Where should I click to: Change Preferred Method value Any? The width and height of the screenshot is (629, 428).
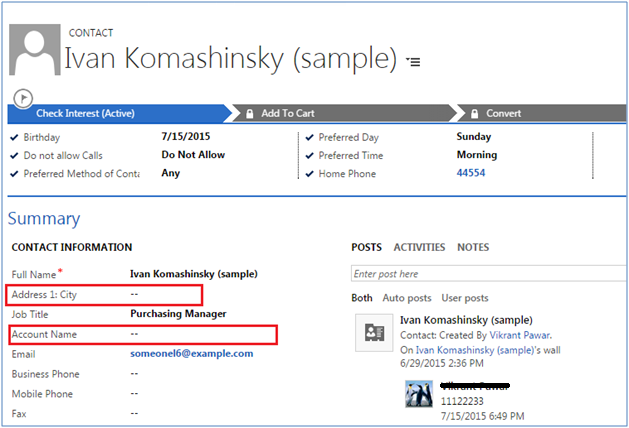coord(170,173)
